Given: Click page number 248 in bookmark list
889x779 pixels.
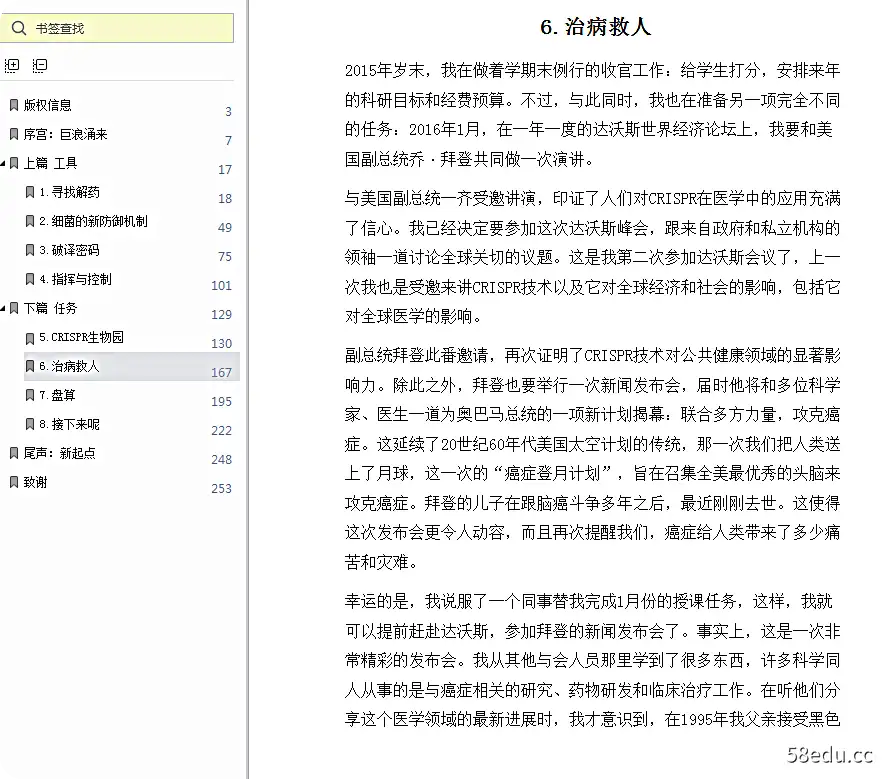Looking at the screenshot, I should click(x=222, y=459).
